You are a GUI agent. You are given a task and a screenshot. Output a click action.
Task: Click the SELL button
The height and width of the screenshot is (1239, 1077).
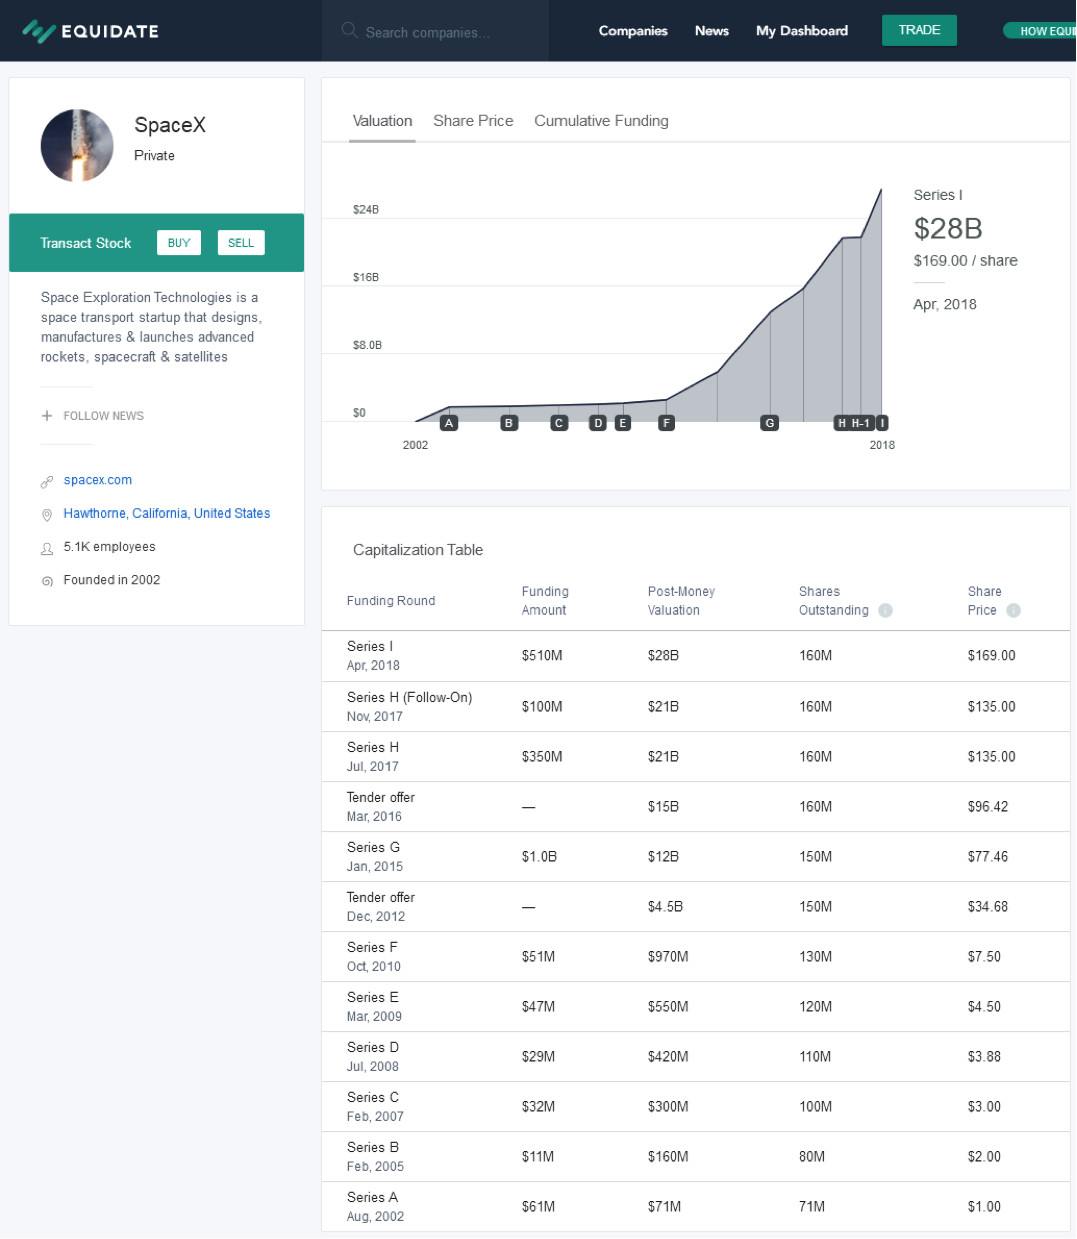point(241,243)
